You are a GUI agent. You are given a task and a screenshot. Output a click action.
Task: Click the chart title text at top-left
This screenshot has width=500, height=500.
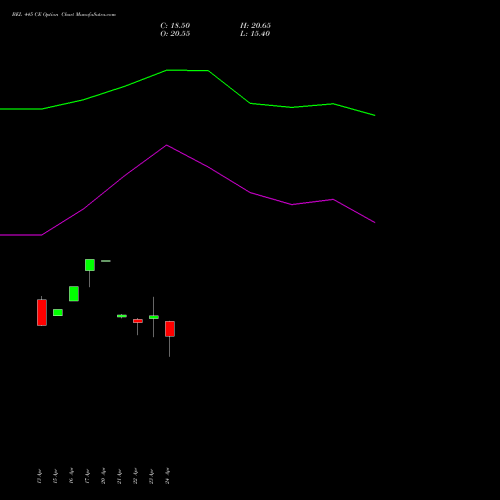tap(64, 15)
